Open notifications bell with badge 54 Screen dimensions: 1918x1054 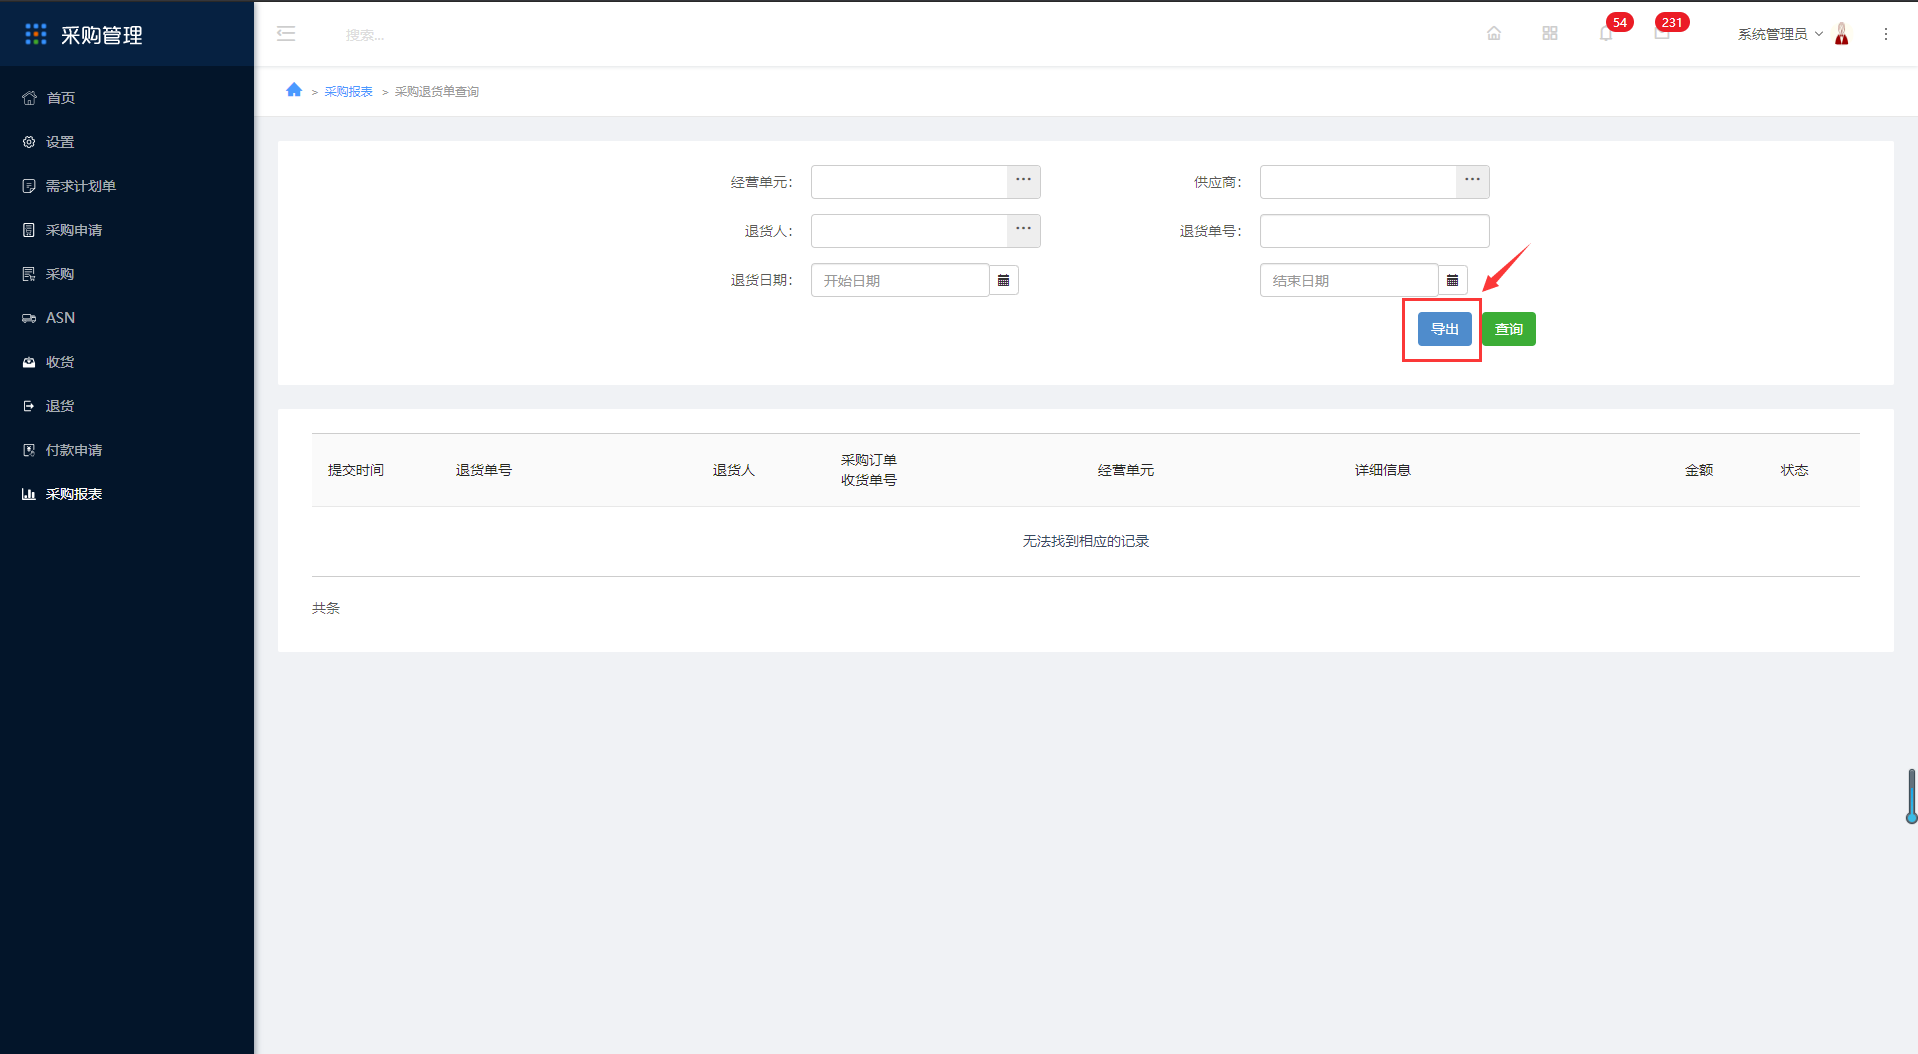pos(1606,33)
